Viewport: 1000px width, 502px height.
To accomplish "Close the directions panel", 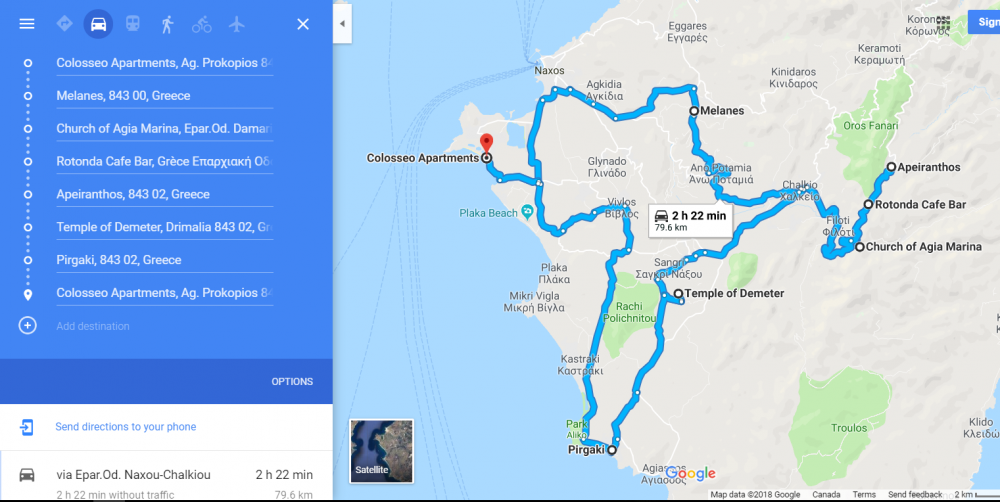I will click(303, 24).
